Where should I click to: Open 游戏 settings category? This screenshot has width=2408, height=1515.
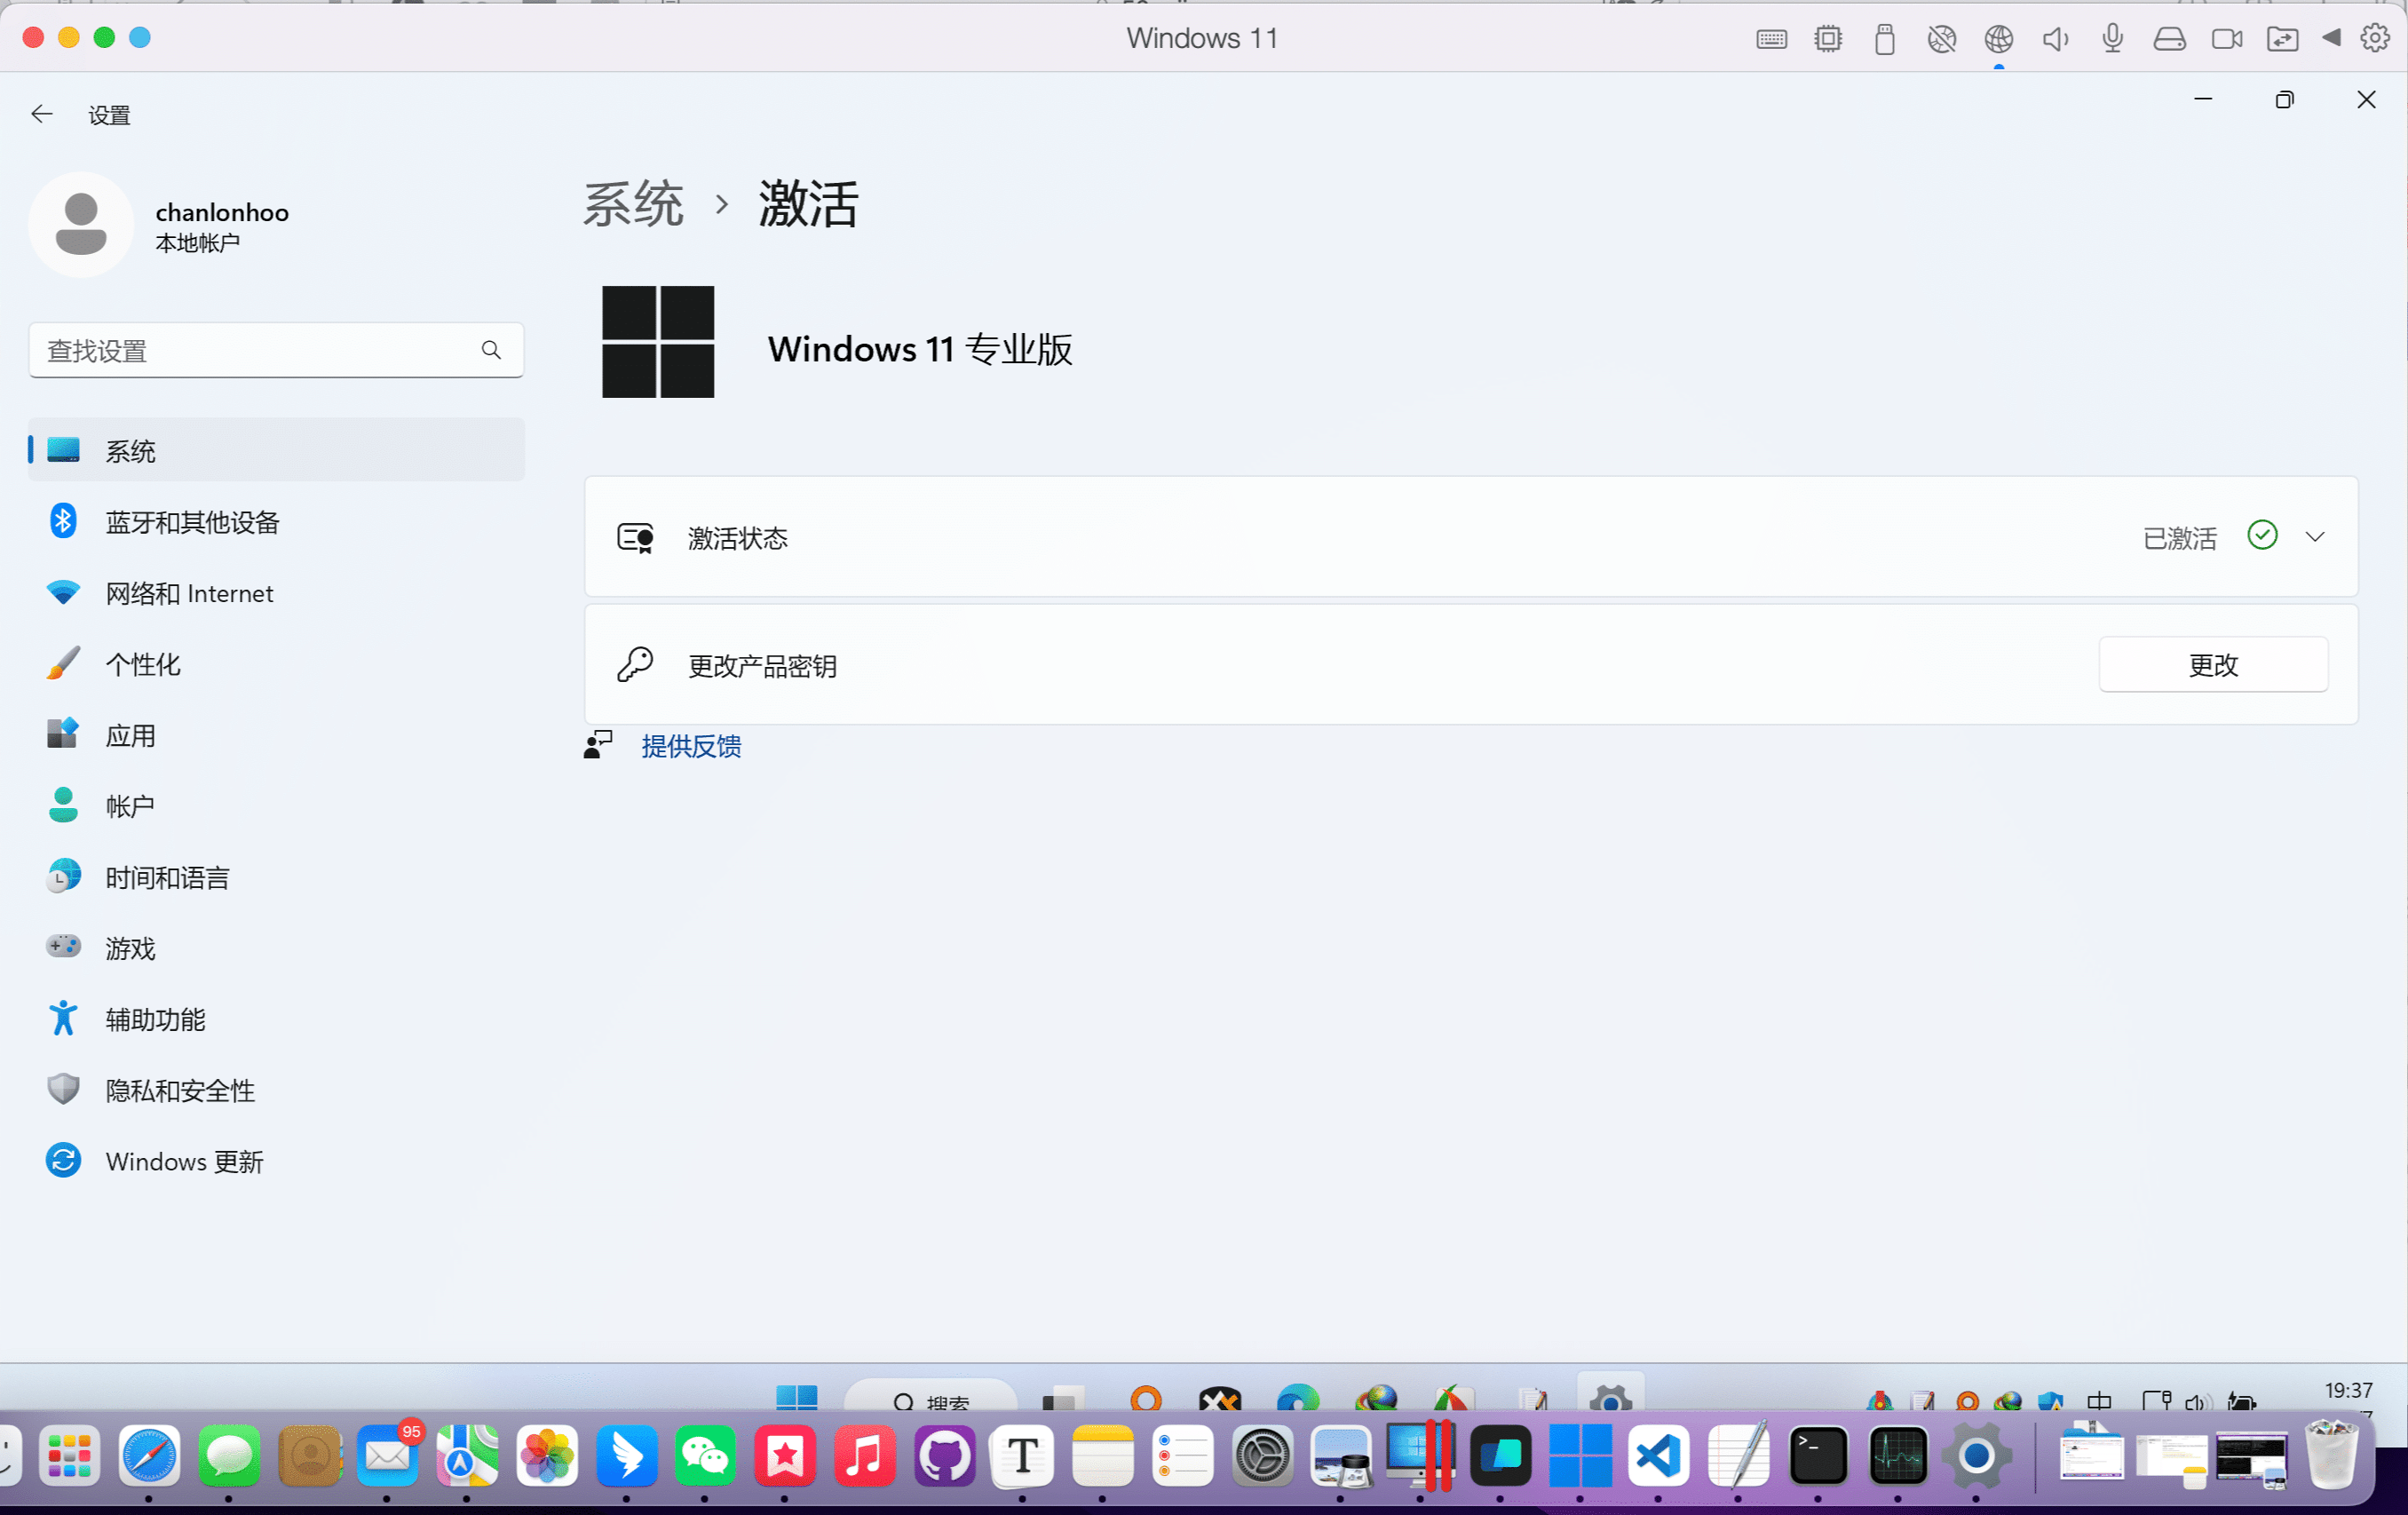click(x=276, y=947)
